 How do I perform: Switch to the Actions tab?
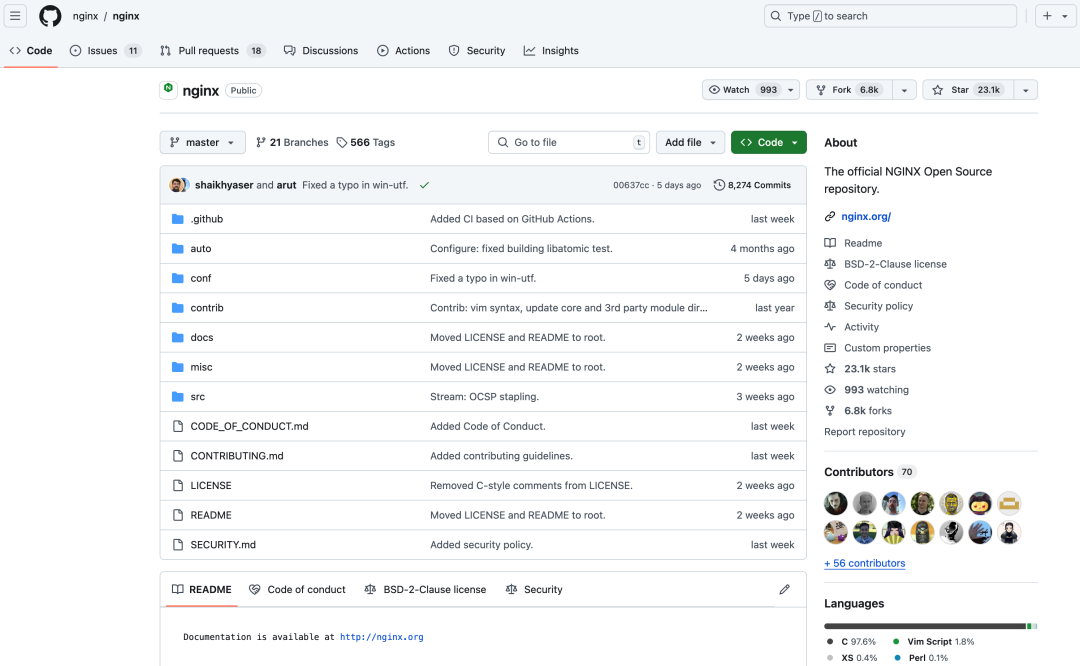point(404,51)
